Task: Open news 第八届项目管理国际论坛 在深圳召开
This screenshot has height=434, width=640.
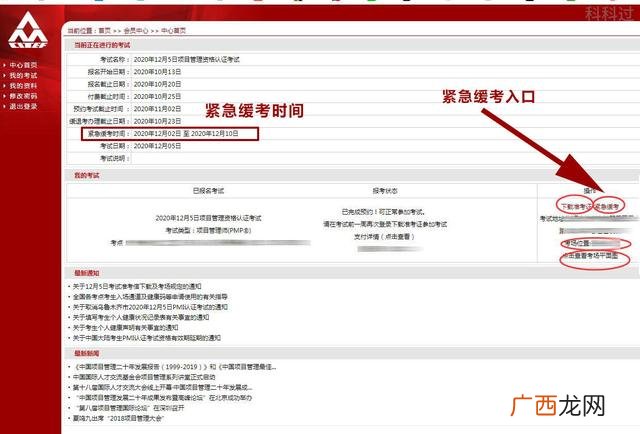Action: (x=129, y=408)
